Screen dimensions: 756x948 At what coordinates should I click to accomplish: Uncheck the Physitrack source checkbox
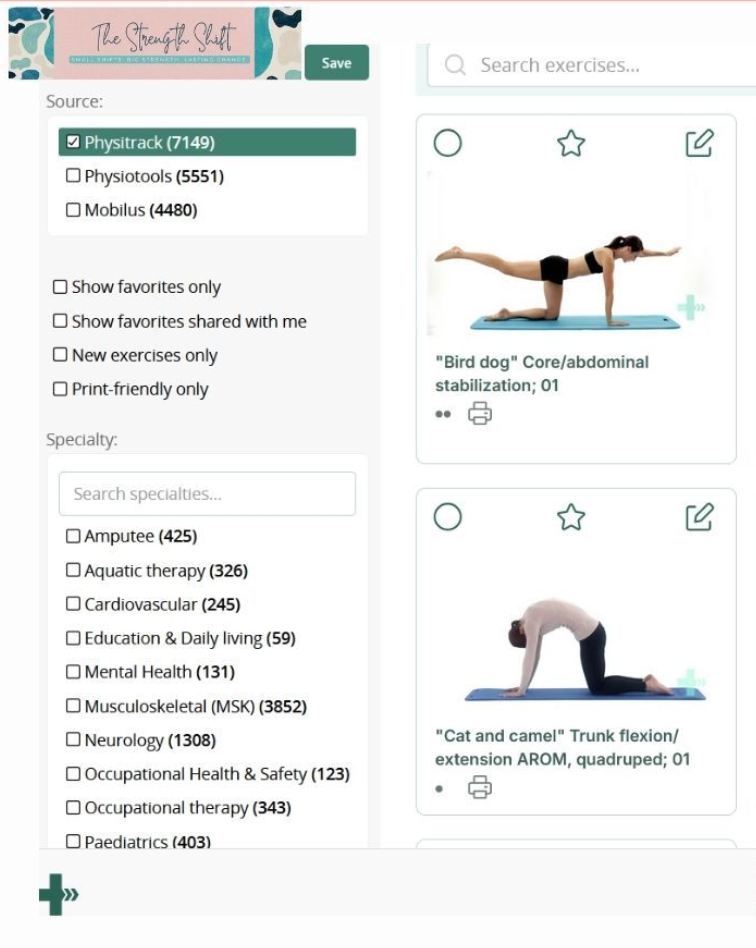pyautogui.click(x=73, y=142)
